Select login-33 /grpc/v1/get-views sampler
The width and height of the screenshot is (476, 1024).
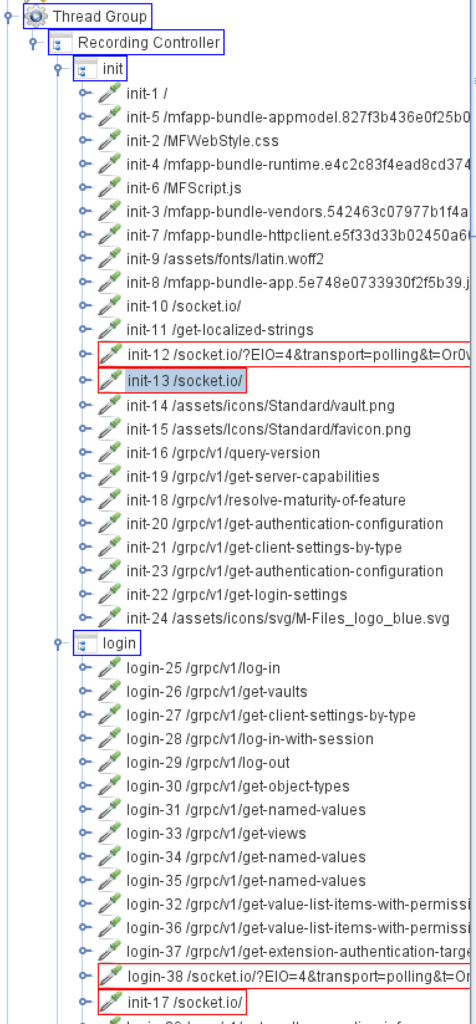coord(216,834)
